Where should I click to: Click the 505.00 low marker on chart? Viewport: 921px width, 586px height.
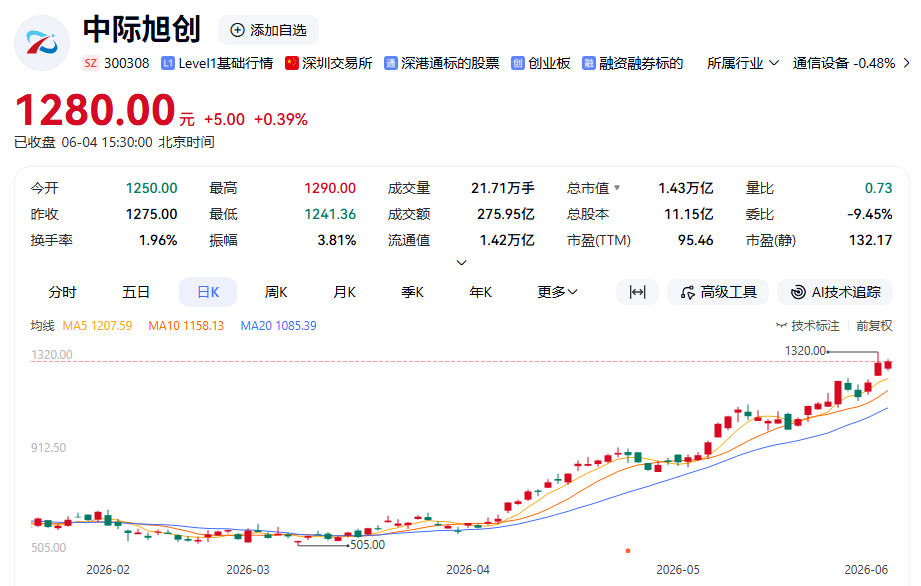368,545
